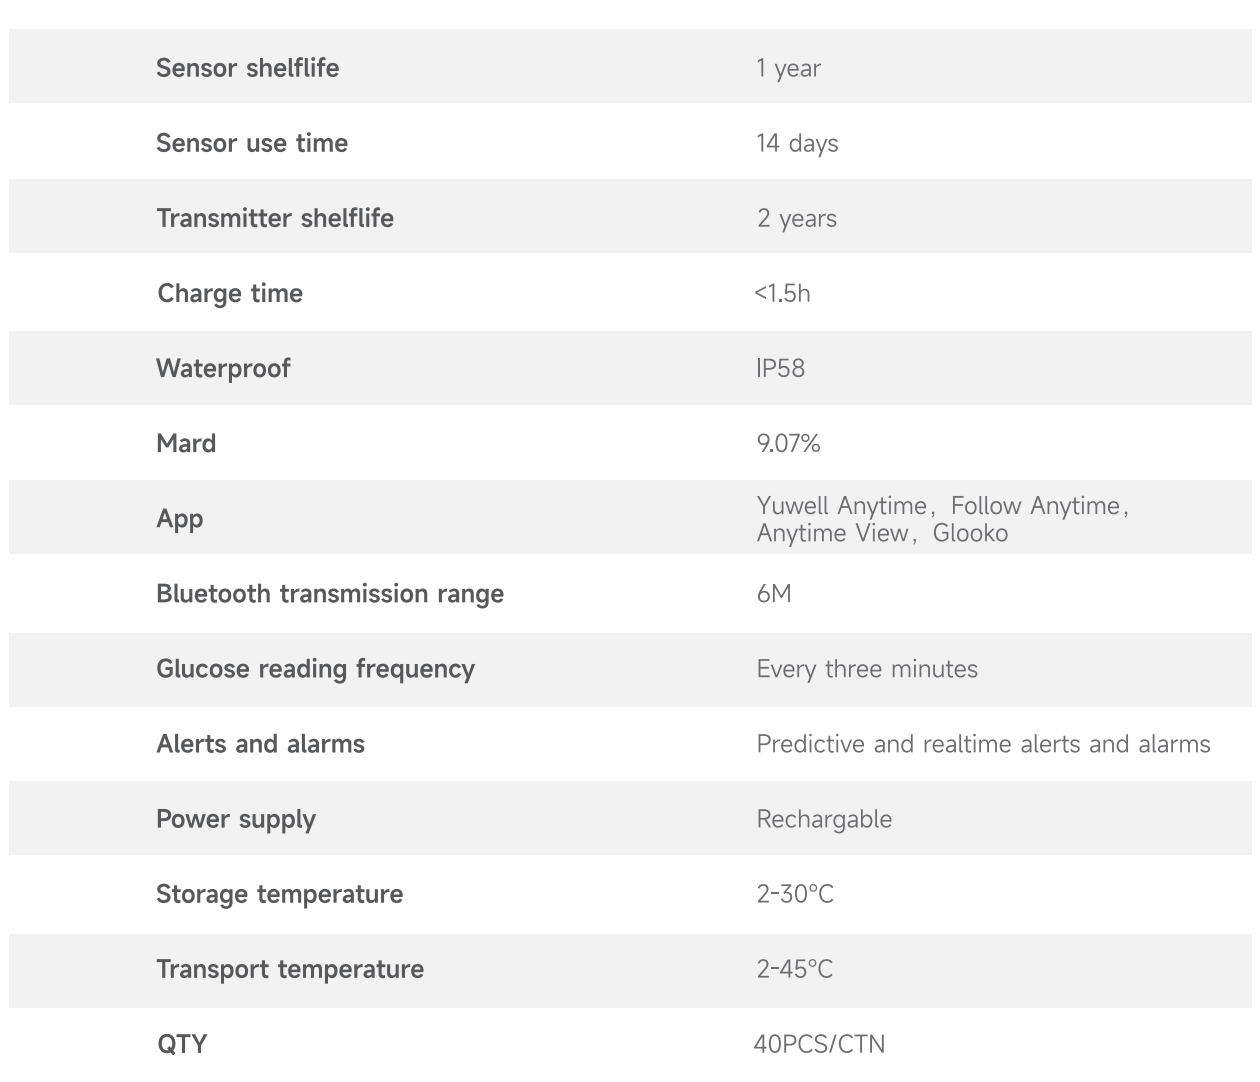Select the <1.5h charge value
The image size is (1260, 1082).
pyautogui.click(x=782, y=293)
